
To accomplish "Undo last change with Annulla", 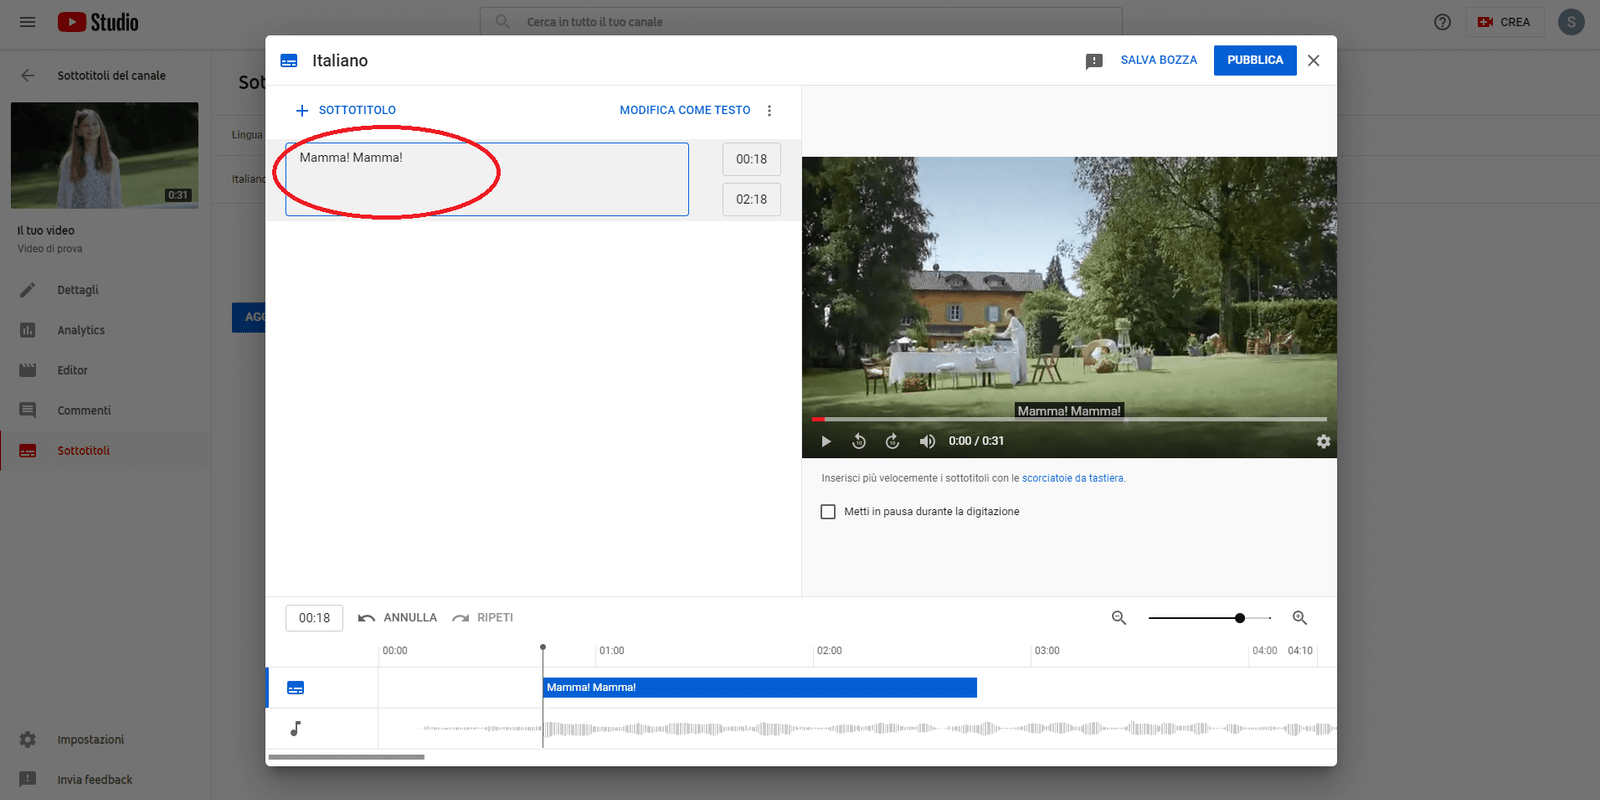I will (398, 618).
